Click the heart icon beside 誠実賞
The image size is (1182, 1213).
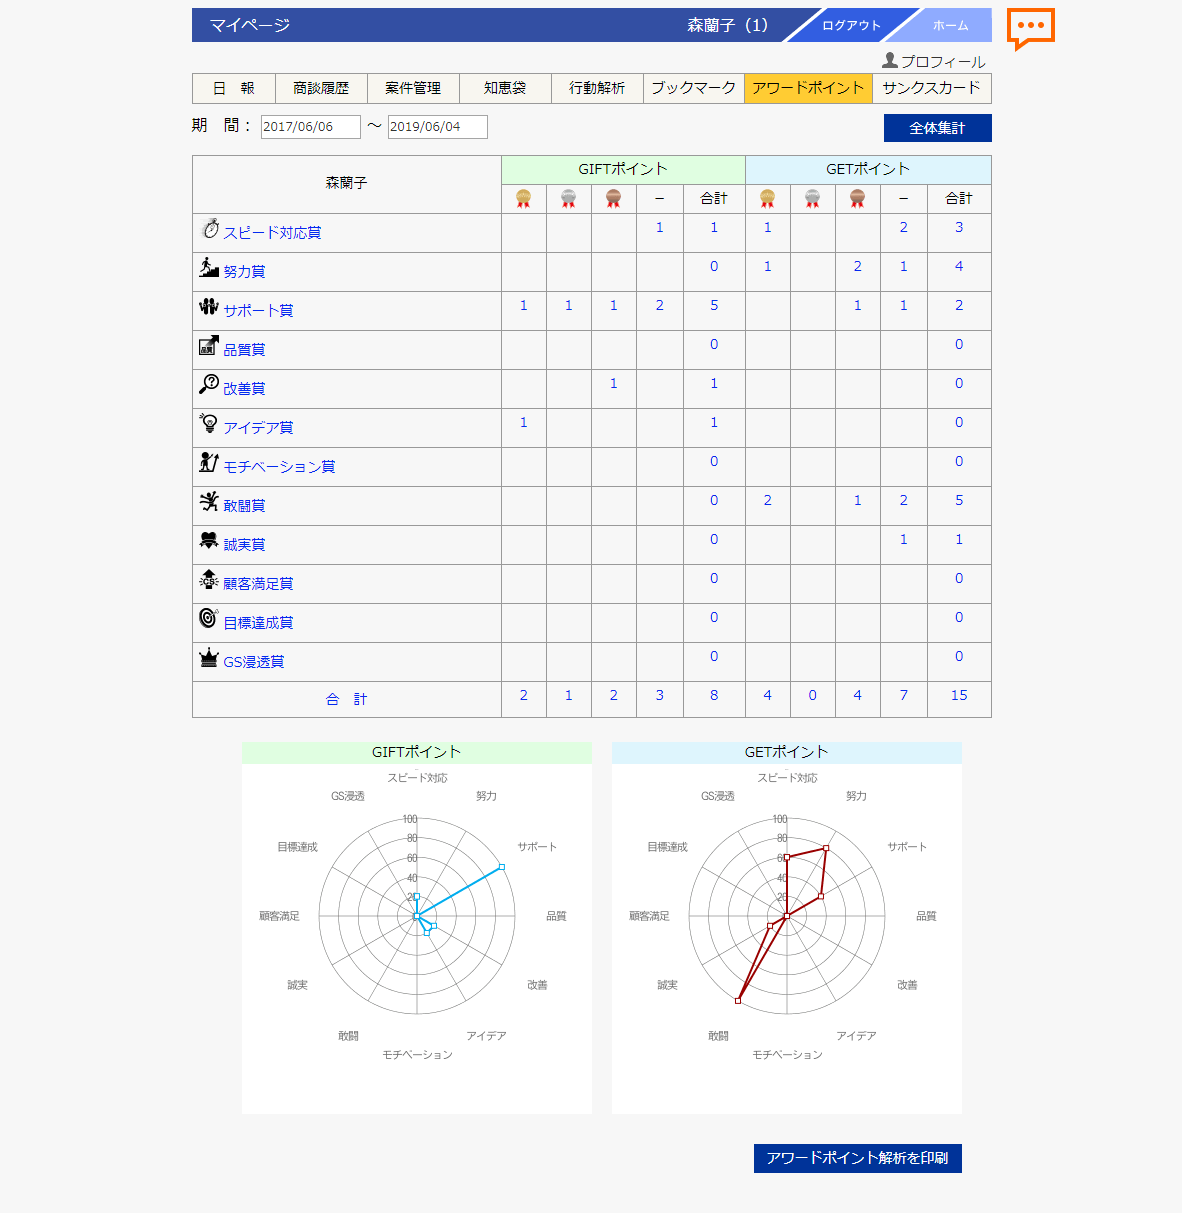[x=209, y=540]
